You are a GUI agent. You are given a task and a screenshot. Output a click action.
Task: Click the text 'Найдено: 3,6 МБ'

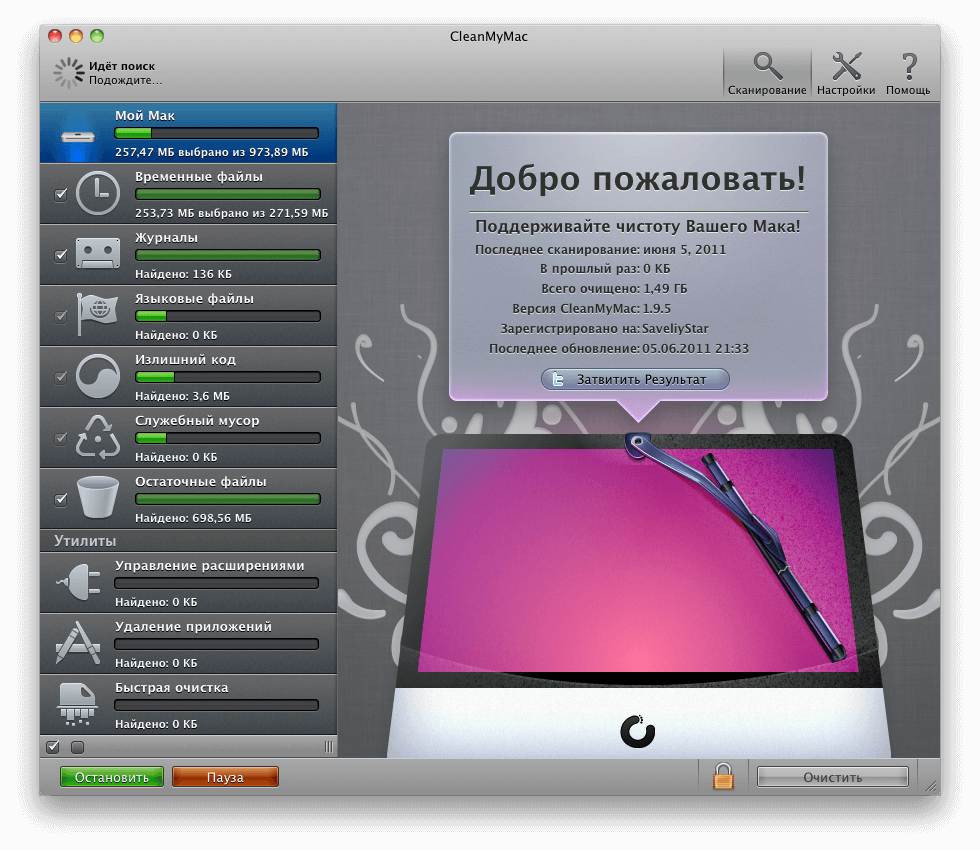click(x=182, y=396)
